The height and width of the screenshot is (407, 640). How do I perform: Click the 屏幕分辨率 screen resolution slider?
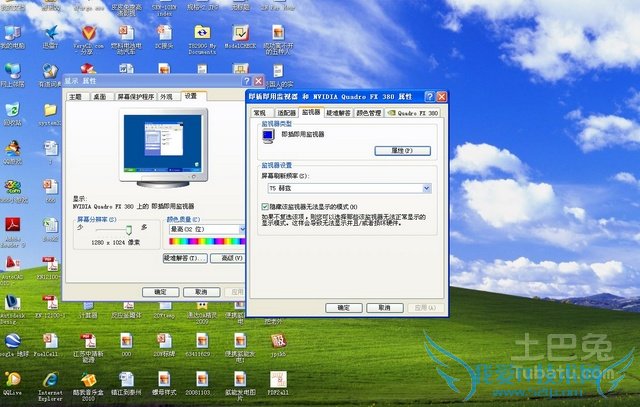127,229
